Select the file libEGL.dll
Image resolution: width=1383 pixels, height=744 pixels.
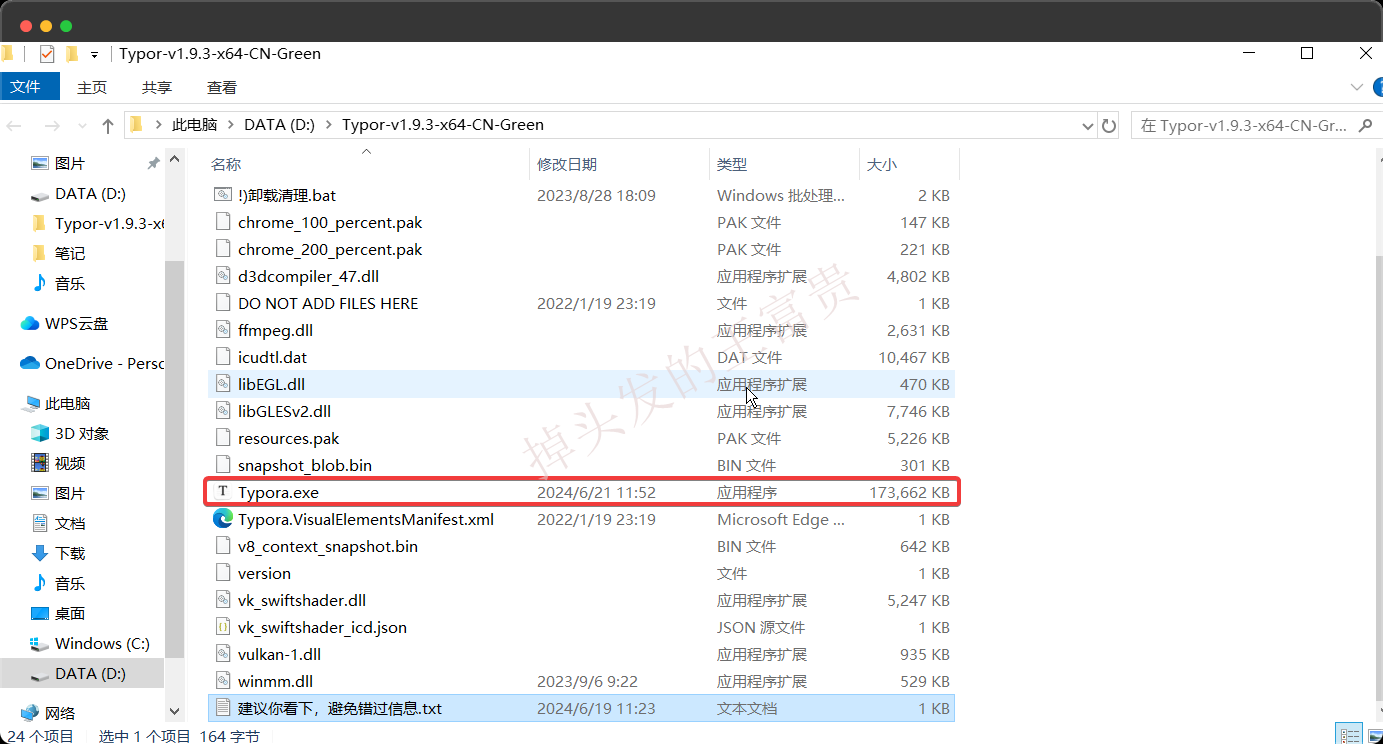click(x=581, y=385)
